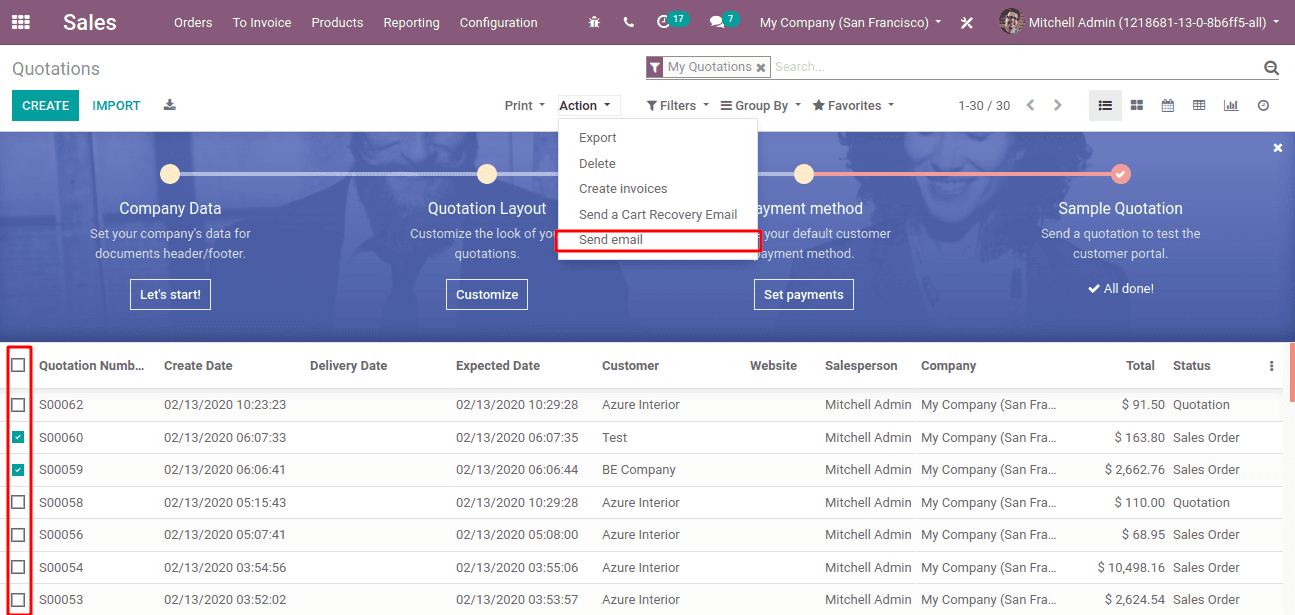The image size is (1295, 615).
Task: Open the To Invoice menu
Action: [262, 22]
